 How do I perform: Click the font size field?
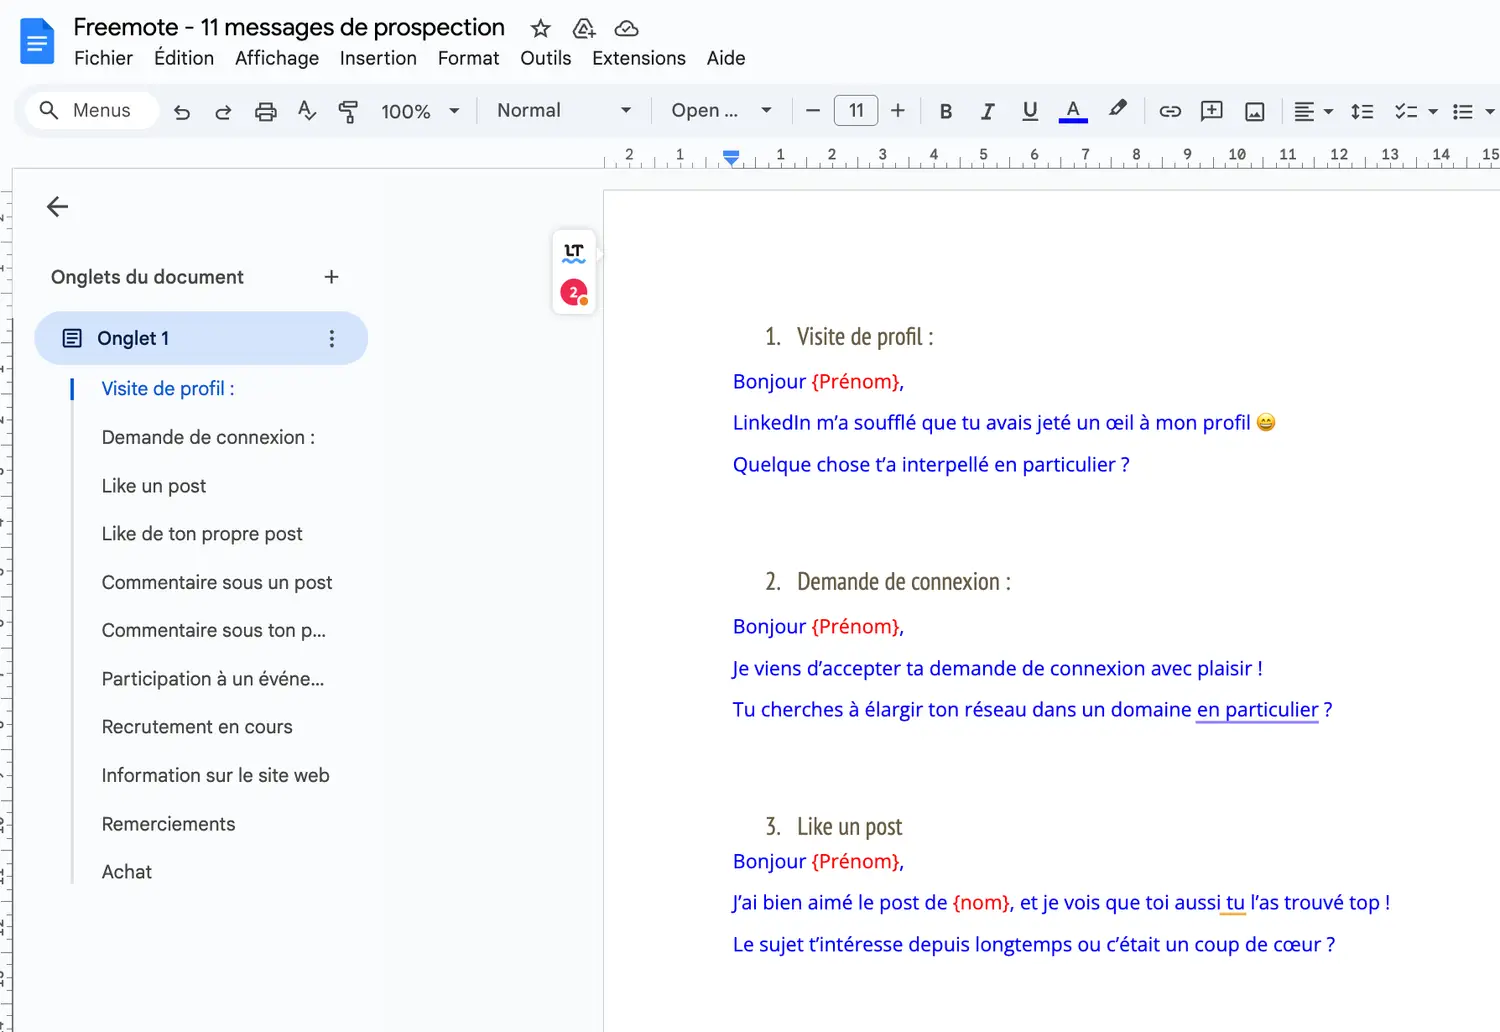[x=856, y=111]
